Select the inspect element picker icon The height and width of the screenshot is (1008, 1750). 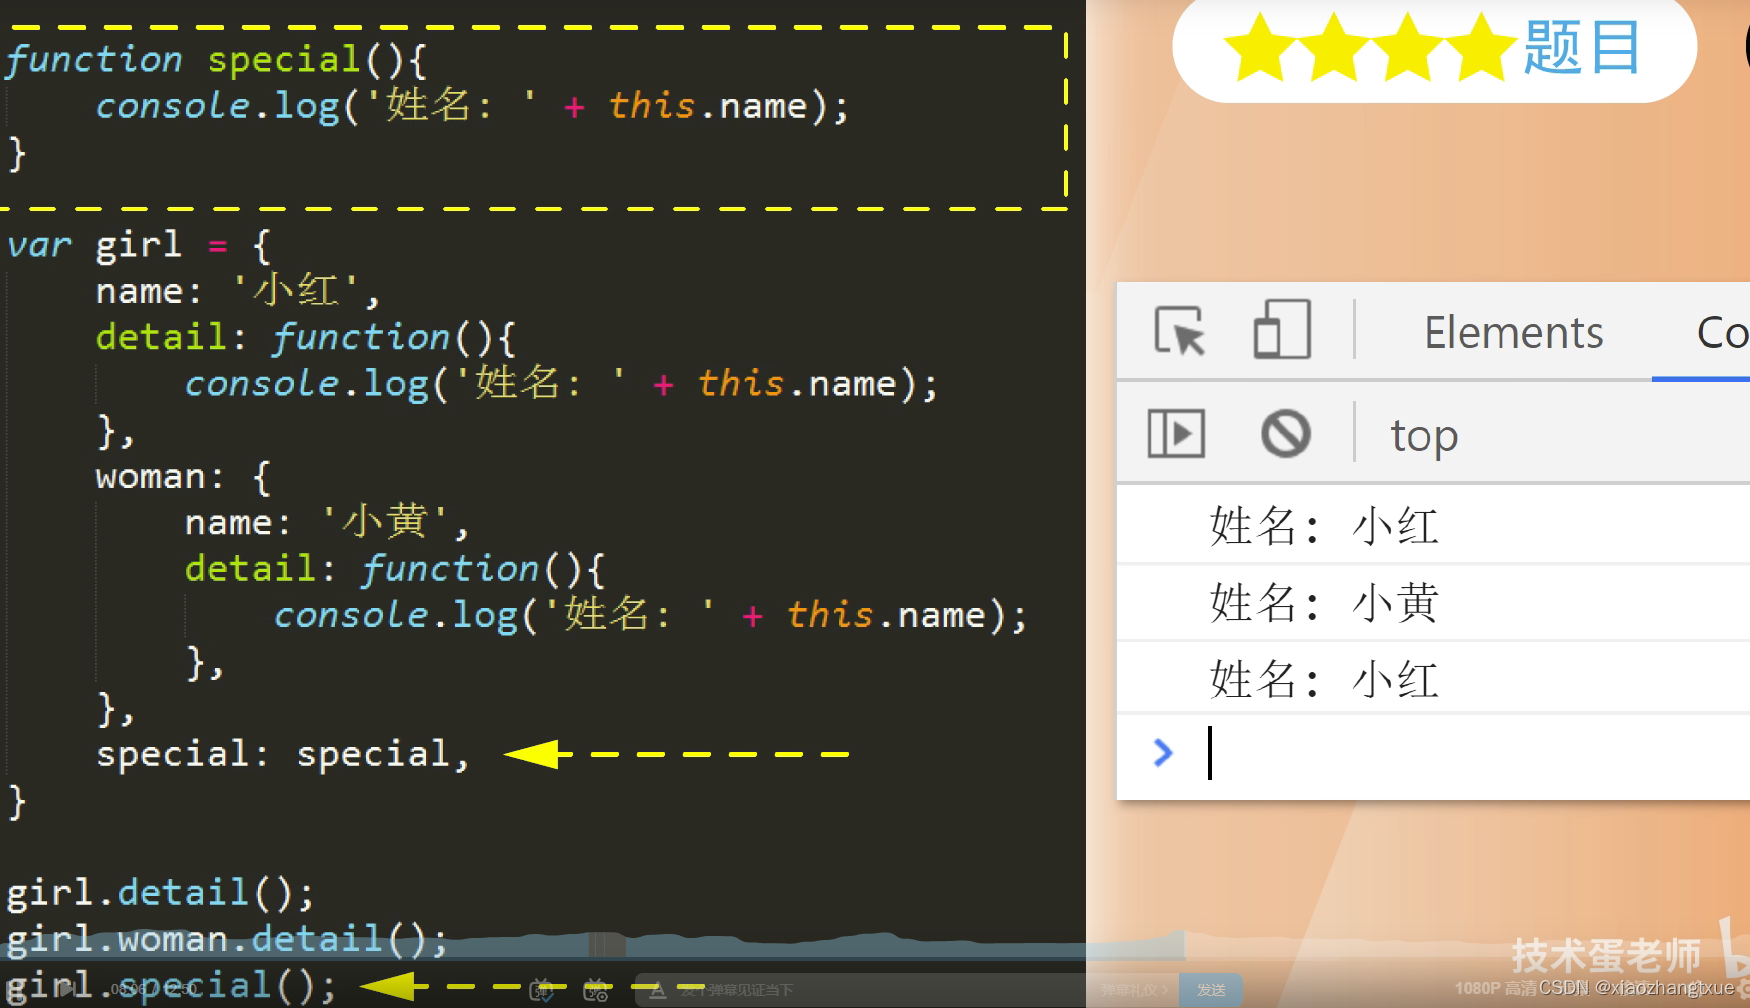(x=1180, y=331)
